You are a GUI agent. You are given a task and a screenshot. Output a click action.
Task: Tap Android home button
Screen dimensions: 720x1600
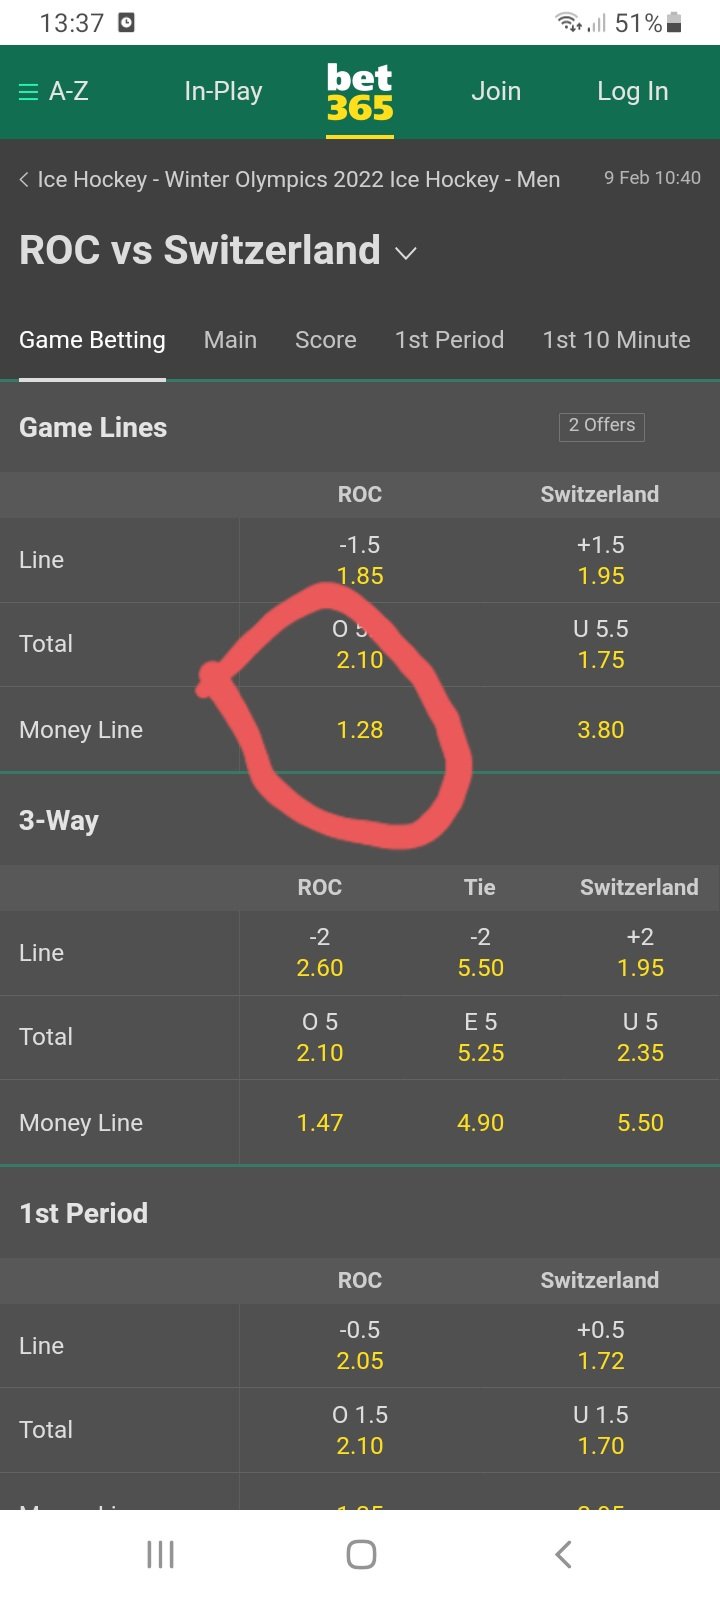point(361,1554)
